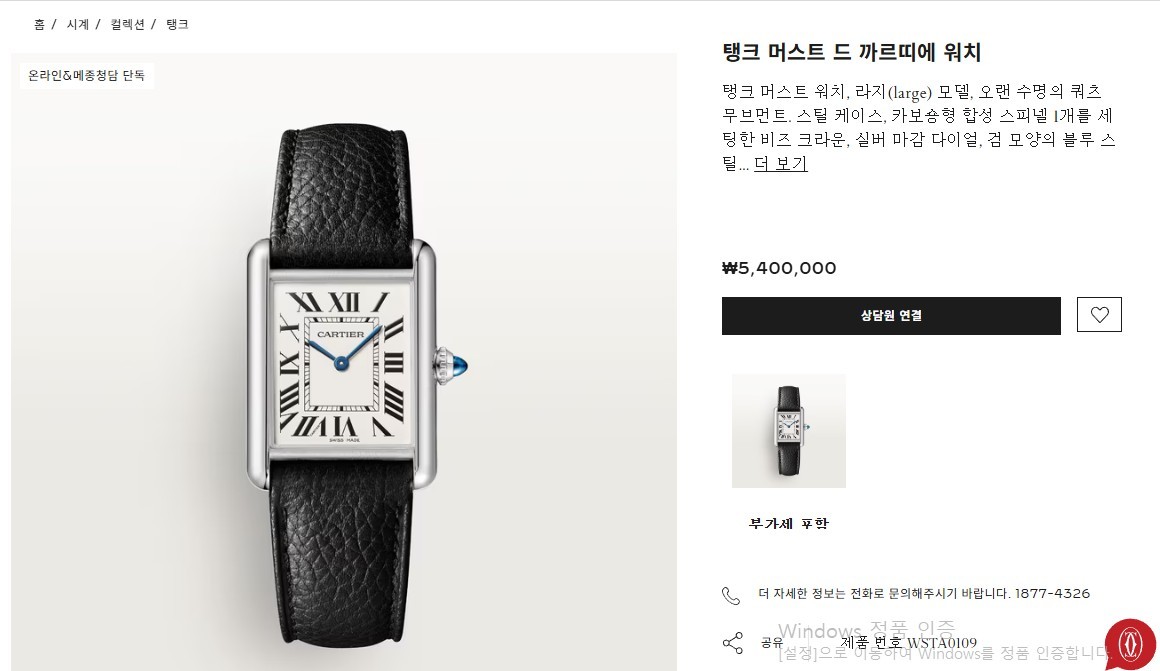Go to 홈 in breadcrumb
1160x671 pixels.
click(39, 24)
